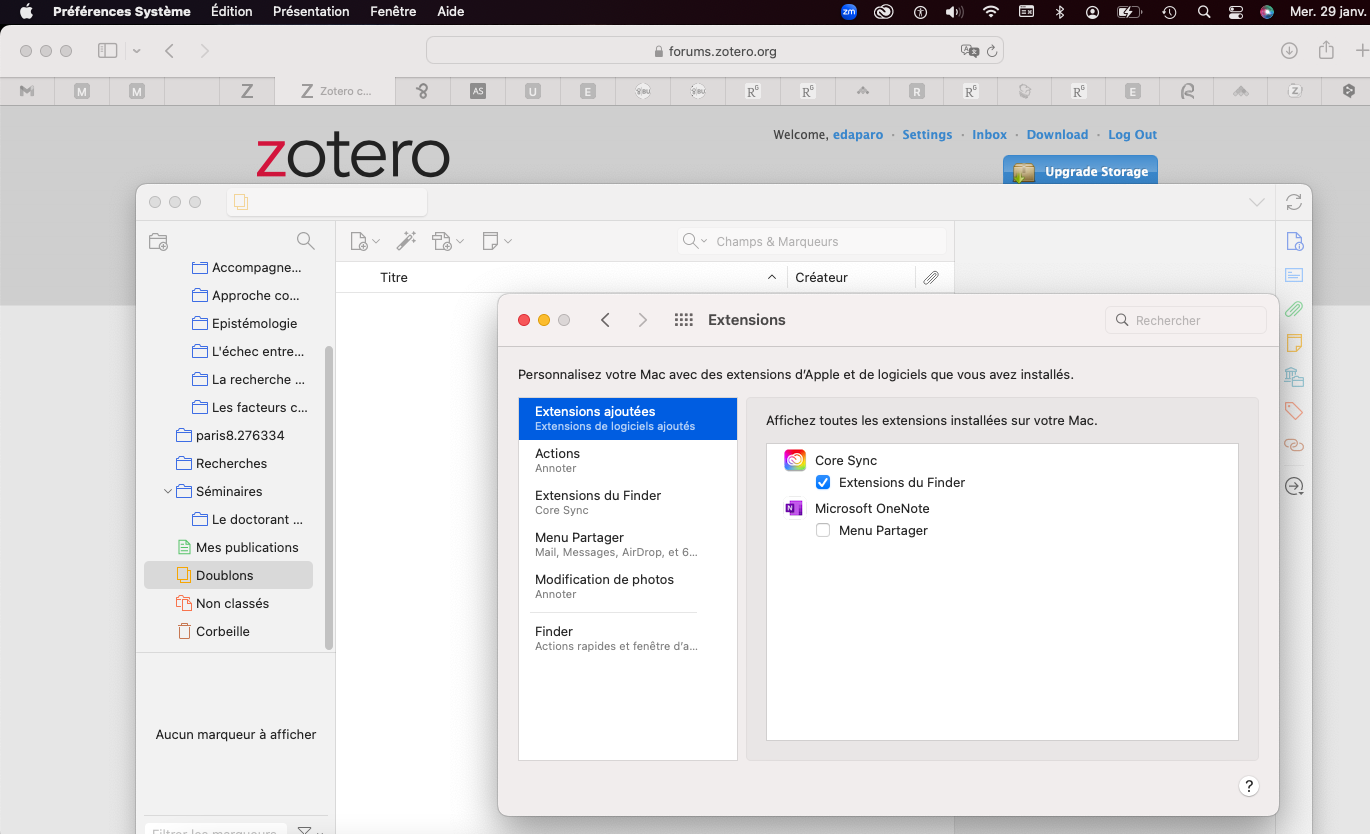Screen dimensions: 1370x834
Task: Open the Édition menu
Action: click(232, 12)
